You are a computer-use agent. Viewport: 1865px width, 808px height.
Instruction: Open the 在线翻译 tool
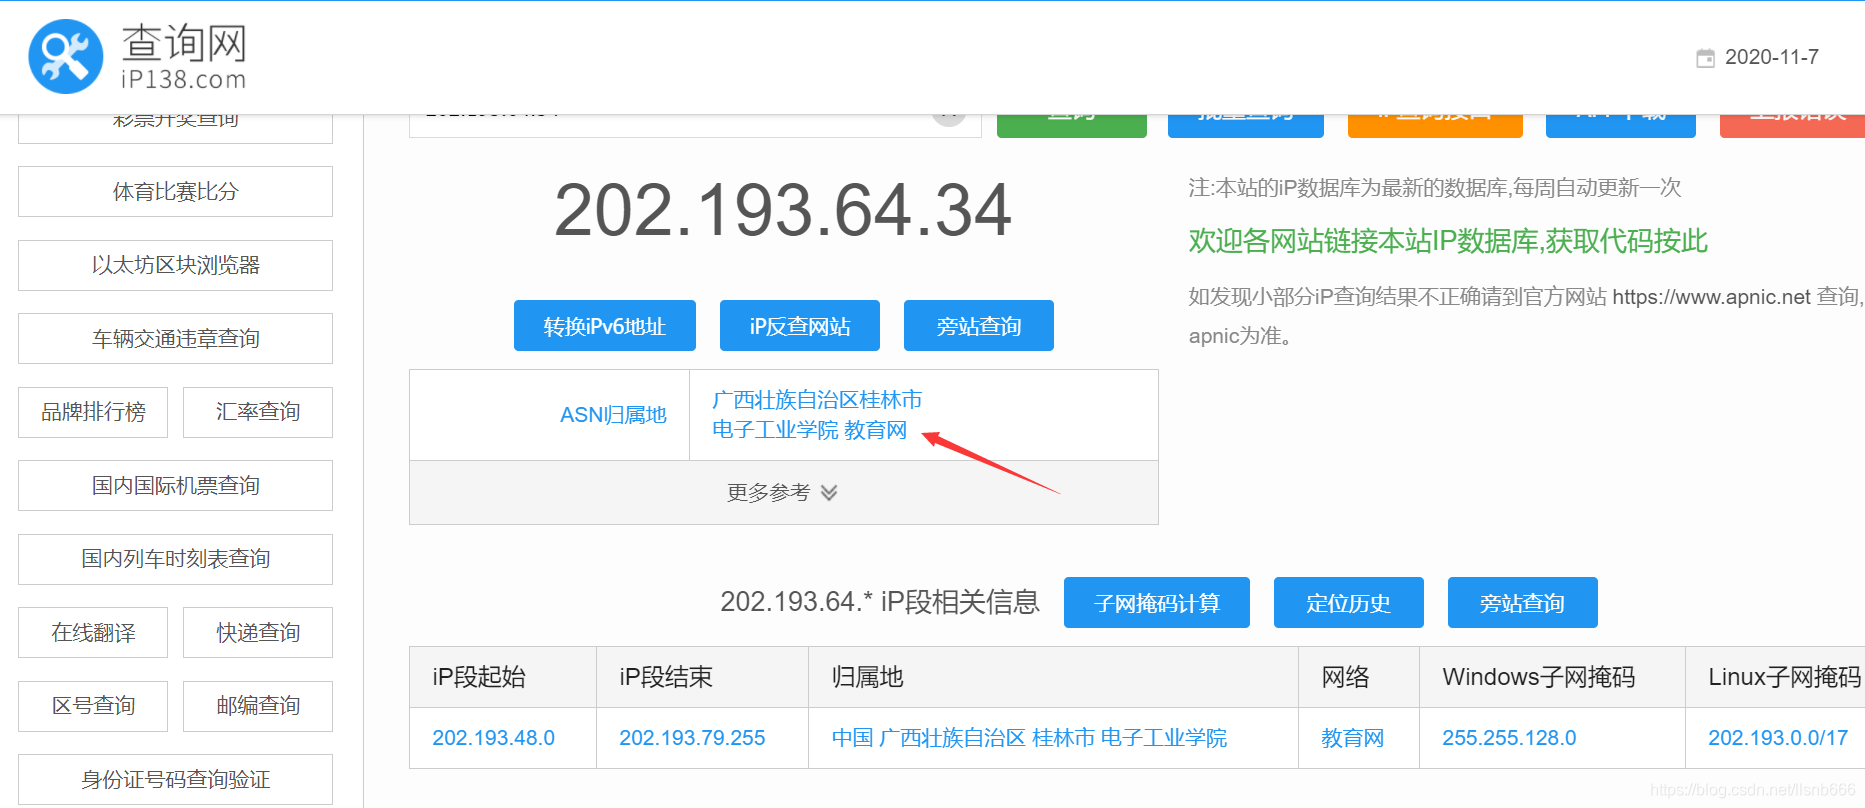pyautogui.click(x=93, y=632)
